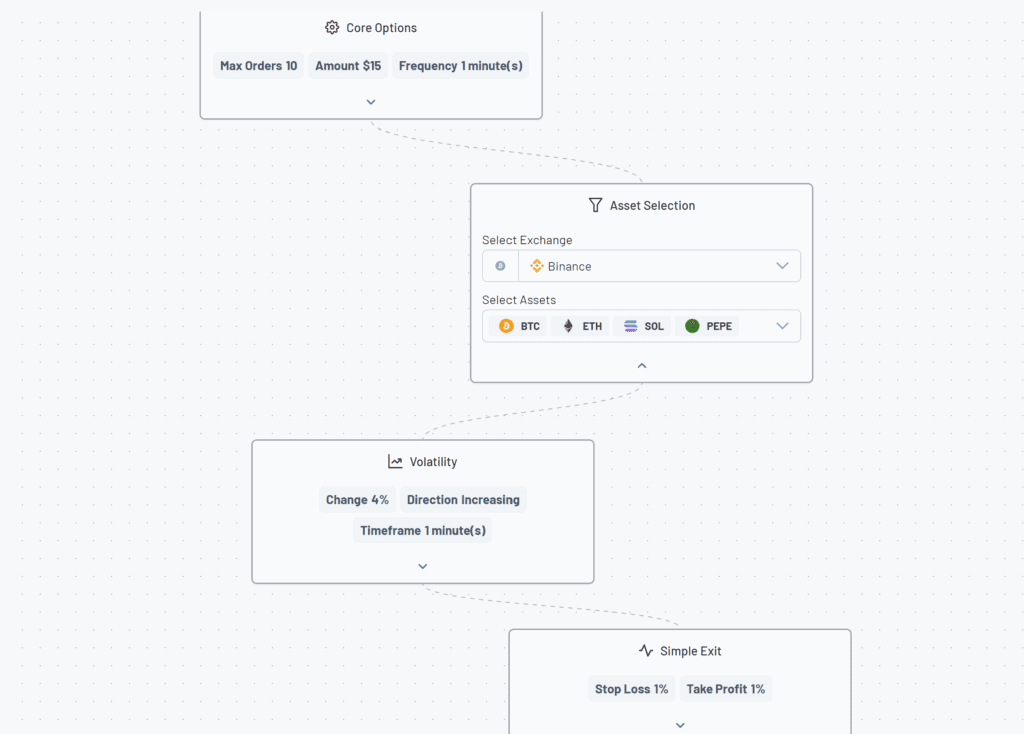Viewport: 1024px width, 734px height.
Task: Click the PEPE coin icon
Action: coord(692,326)
